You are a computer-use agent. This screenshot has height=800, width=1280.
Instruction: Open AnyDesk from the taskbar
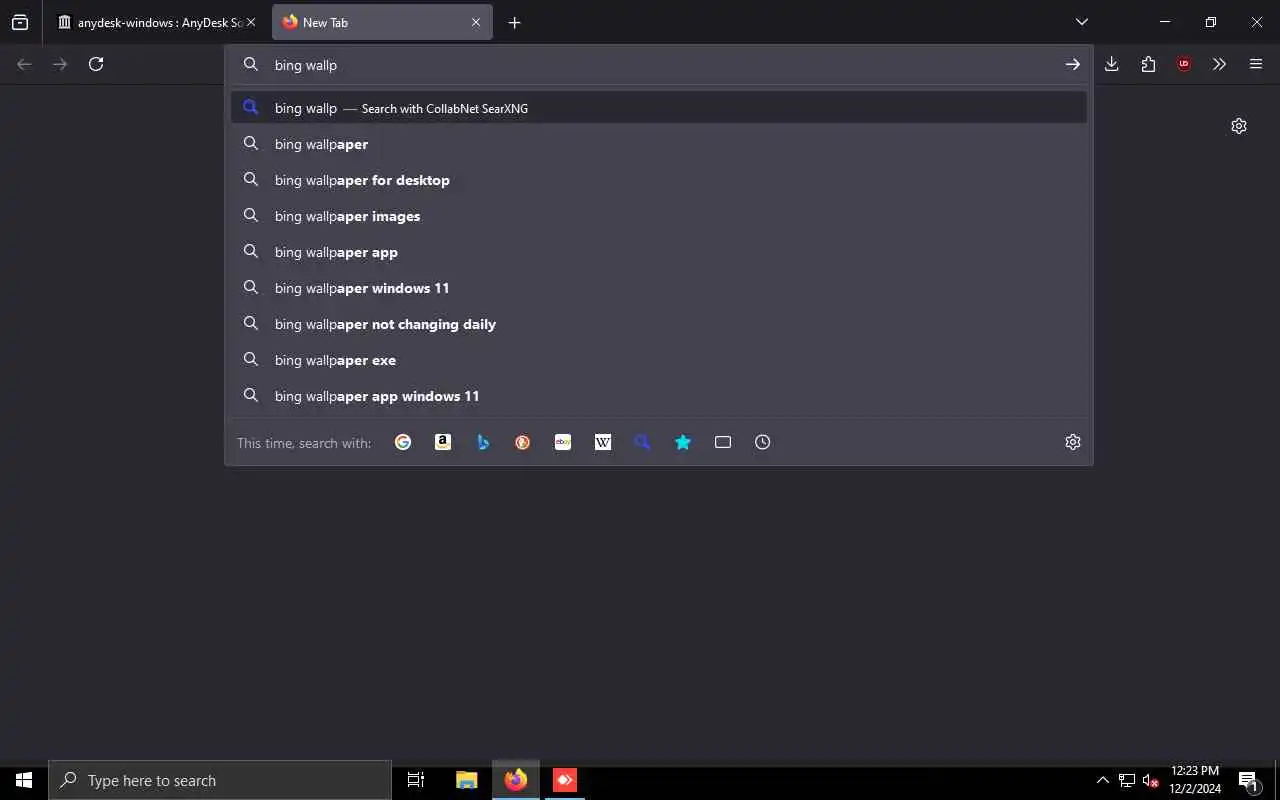coord(565,780)
